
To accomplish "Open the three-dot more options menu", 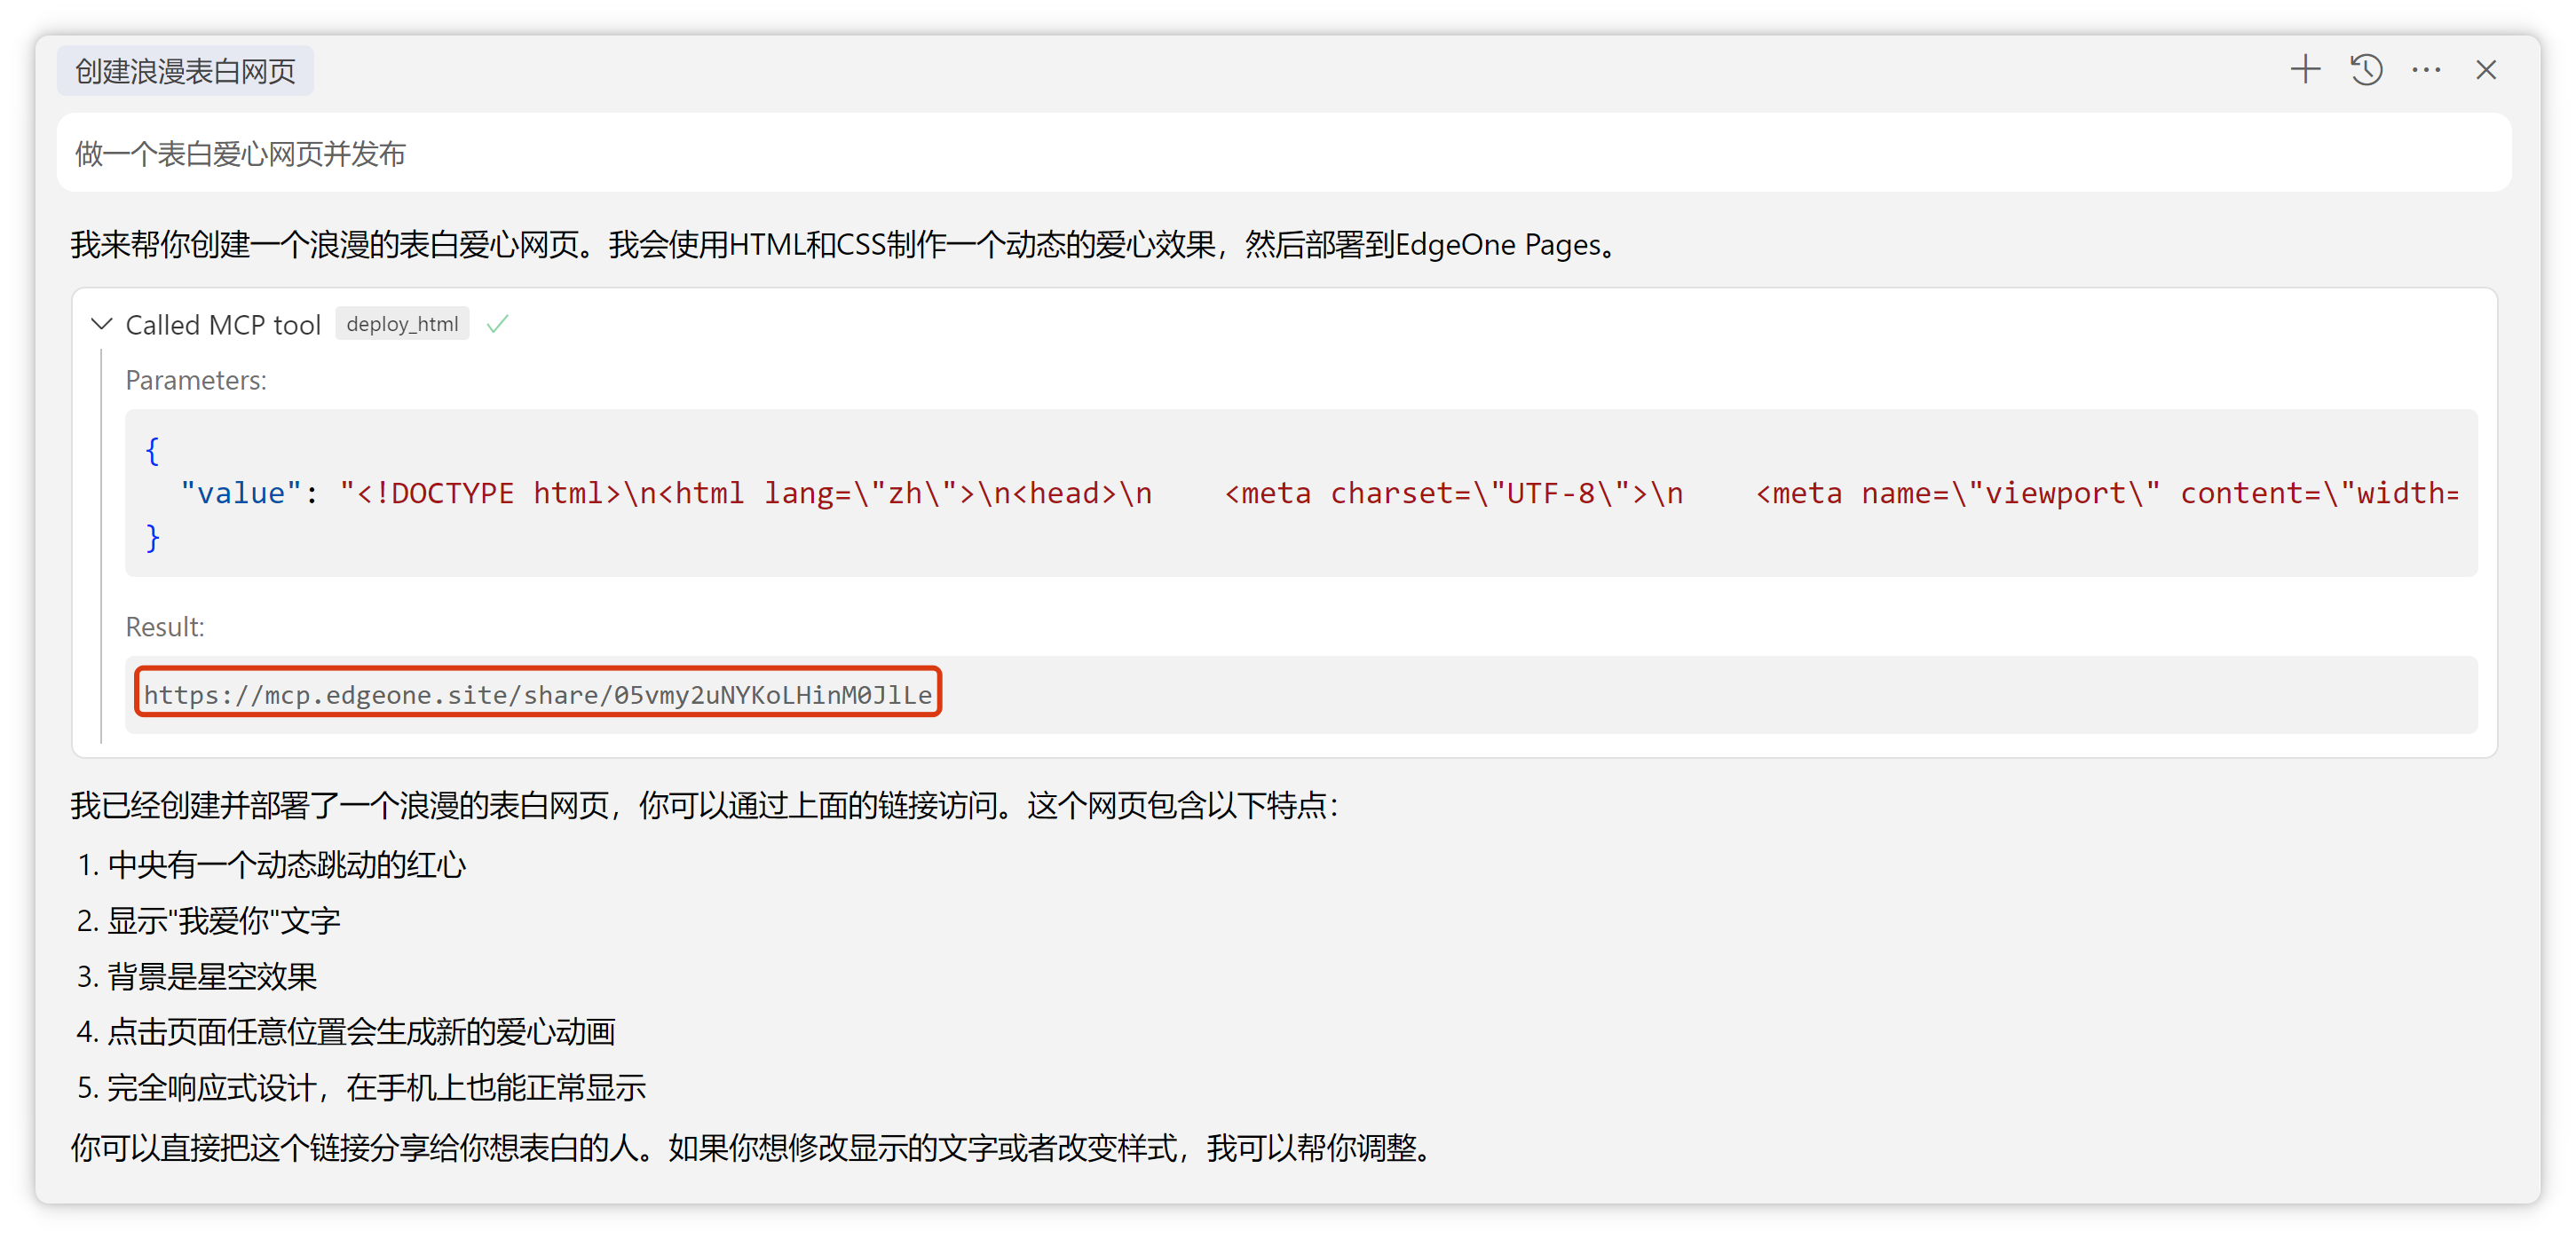I will coord(2426,70).
